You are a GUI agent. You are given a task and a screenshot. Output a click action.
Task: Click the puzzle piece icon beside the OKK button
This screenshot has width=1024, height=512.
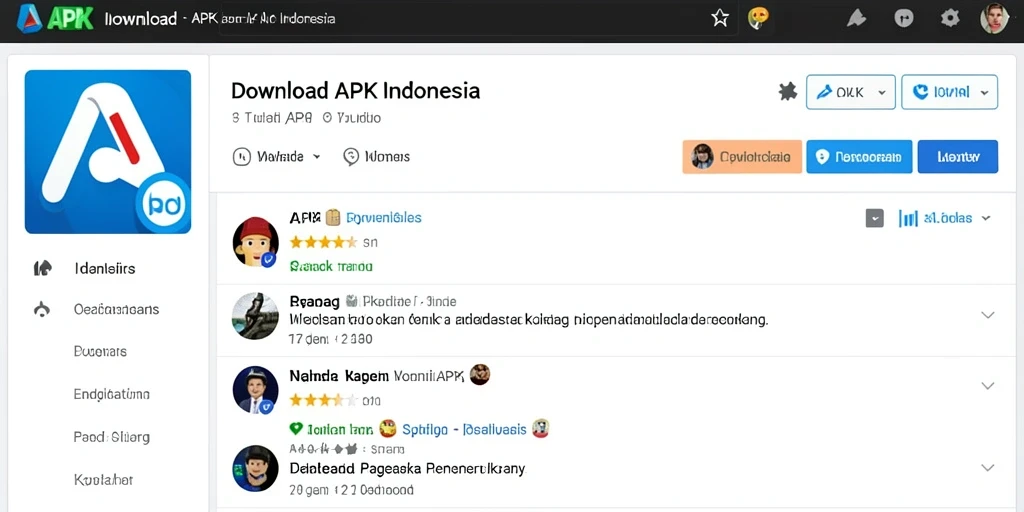(x=788, y=92)
